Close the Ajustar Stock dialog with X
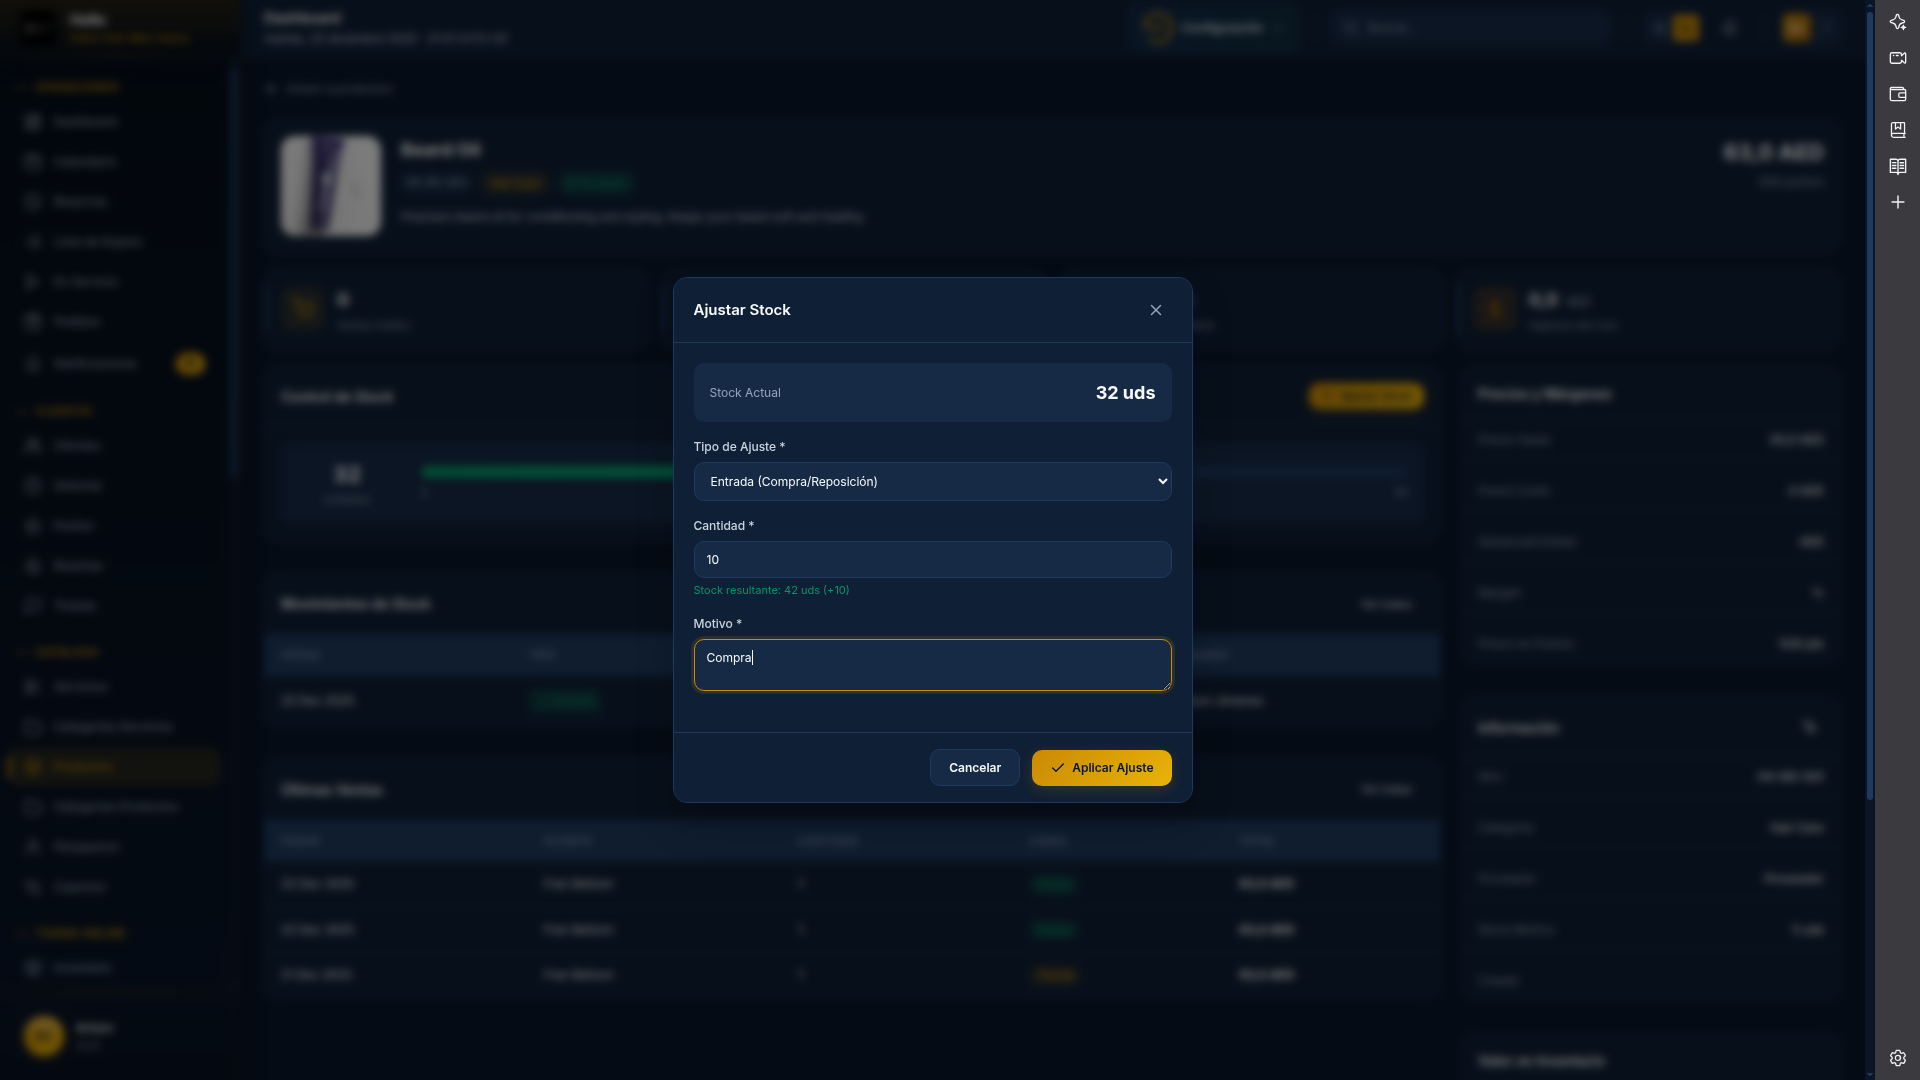1920x1080 pixels. point(1155,310)
